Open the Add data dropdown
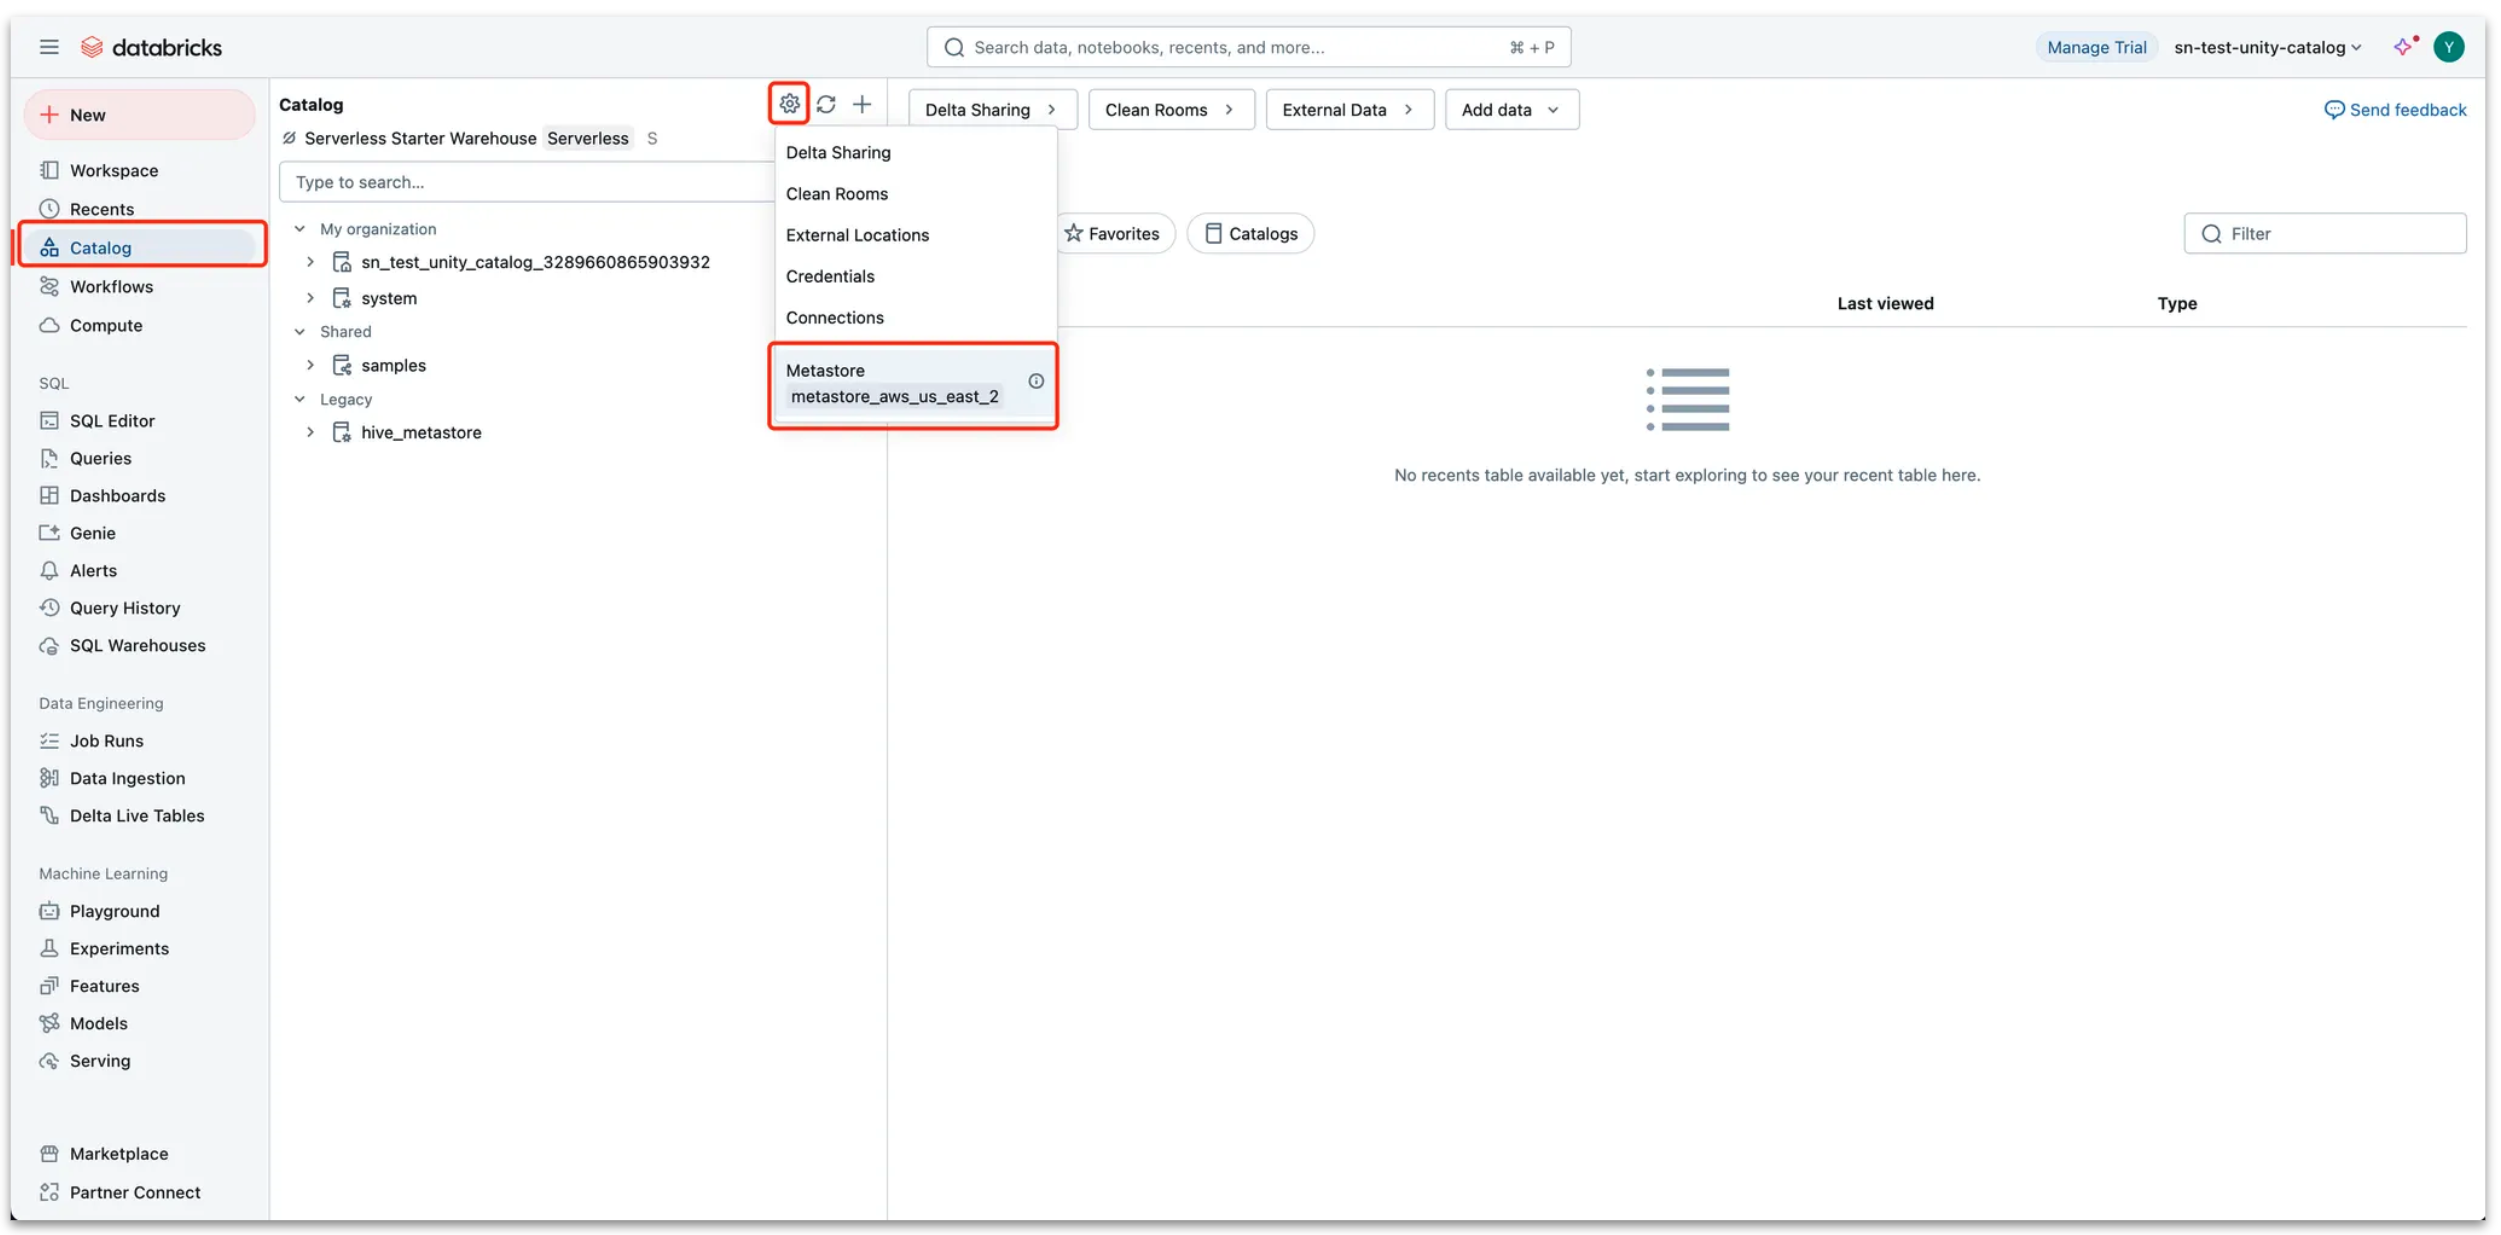The image size is (2501, 1235). (x=1510, y=109)
